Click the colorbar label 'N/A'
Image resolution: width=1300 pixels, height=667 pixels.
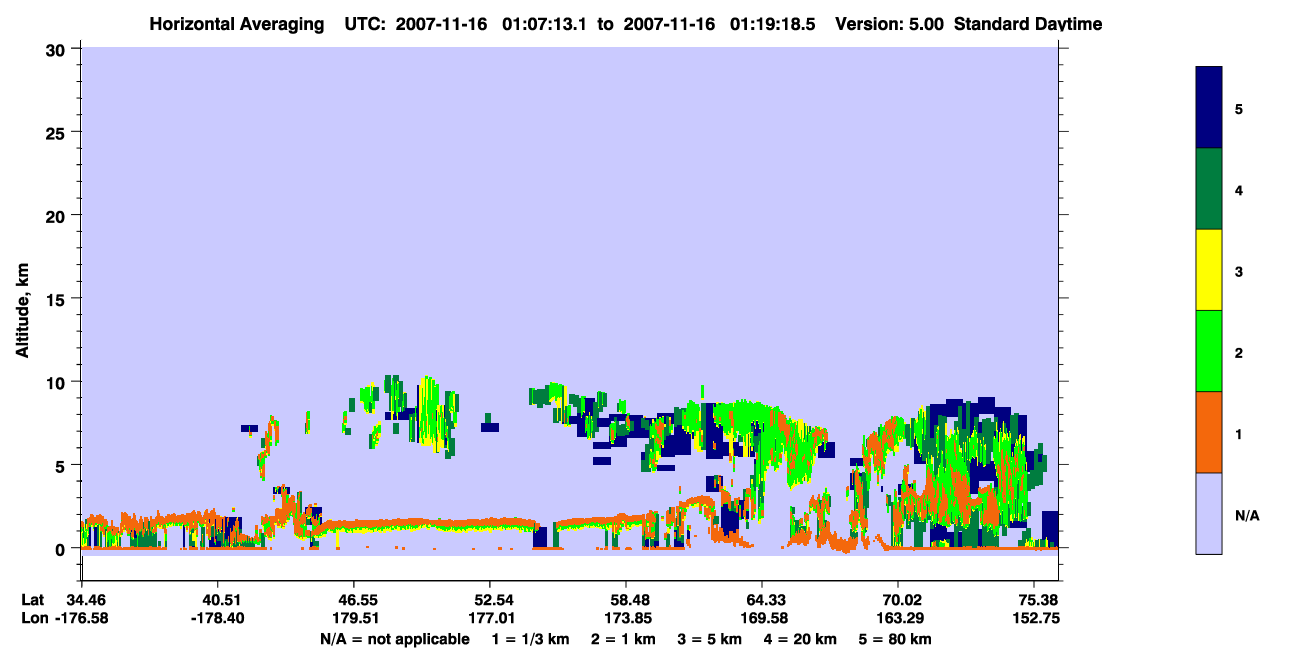[x=1247, y=516]
